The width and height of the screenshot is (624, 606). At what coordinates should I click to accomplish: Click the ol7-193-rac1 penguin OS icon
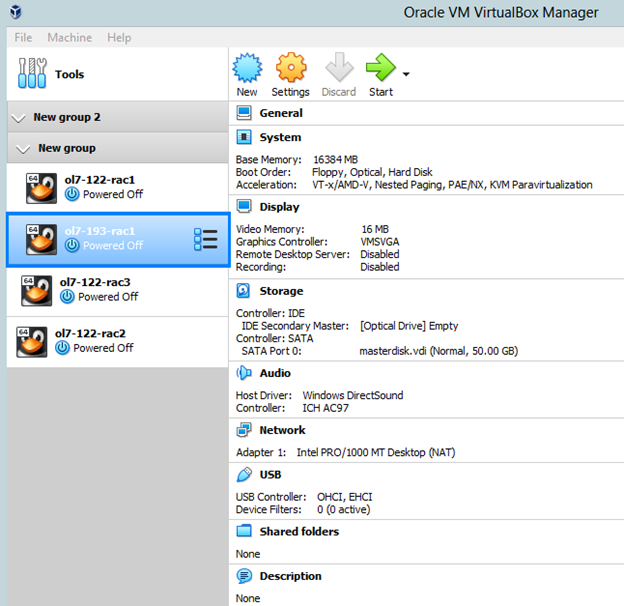pyautogui.click(x=41, y=239)
